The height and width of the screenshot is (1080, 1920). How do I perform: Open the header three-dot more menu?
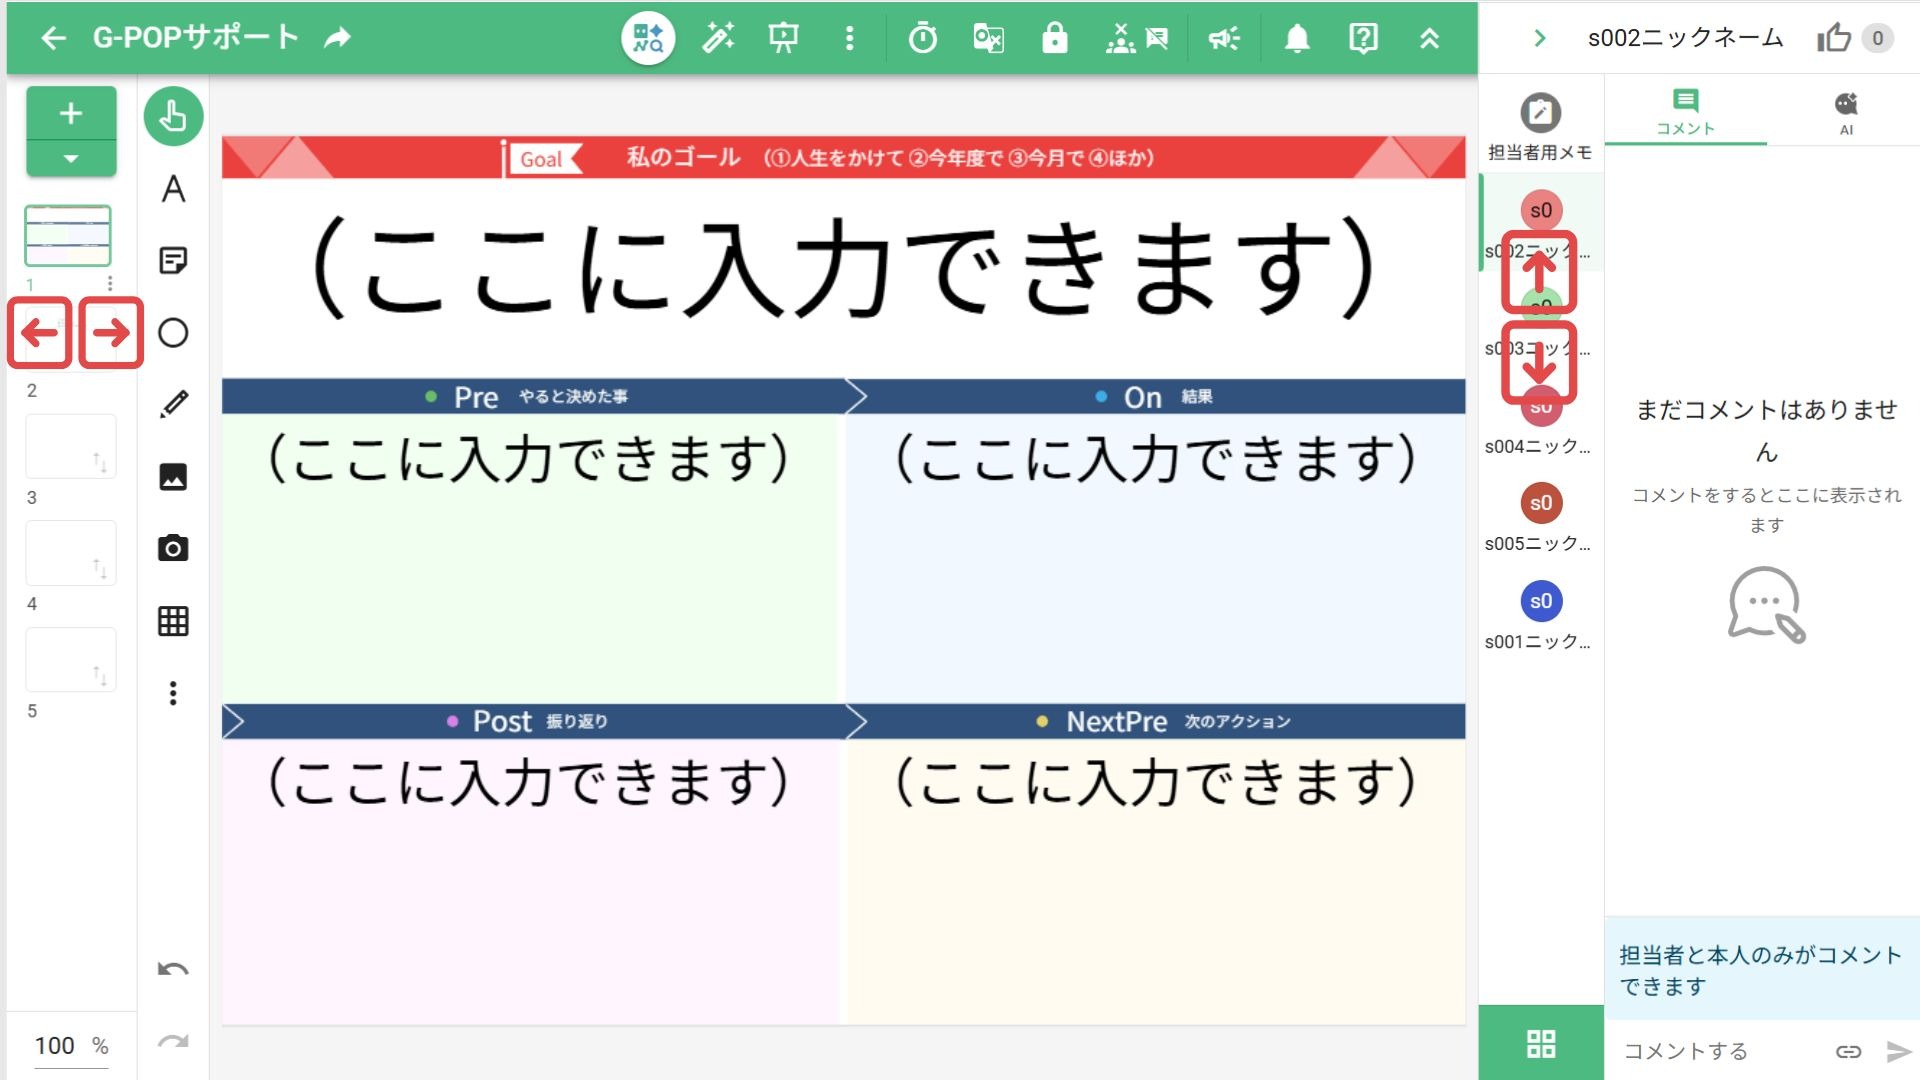click(850, 38)
